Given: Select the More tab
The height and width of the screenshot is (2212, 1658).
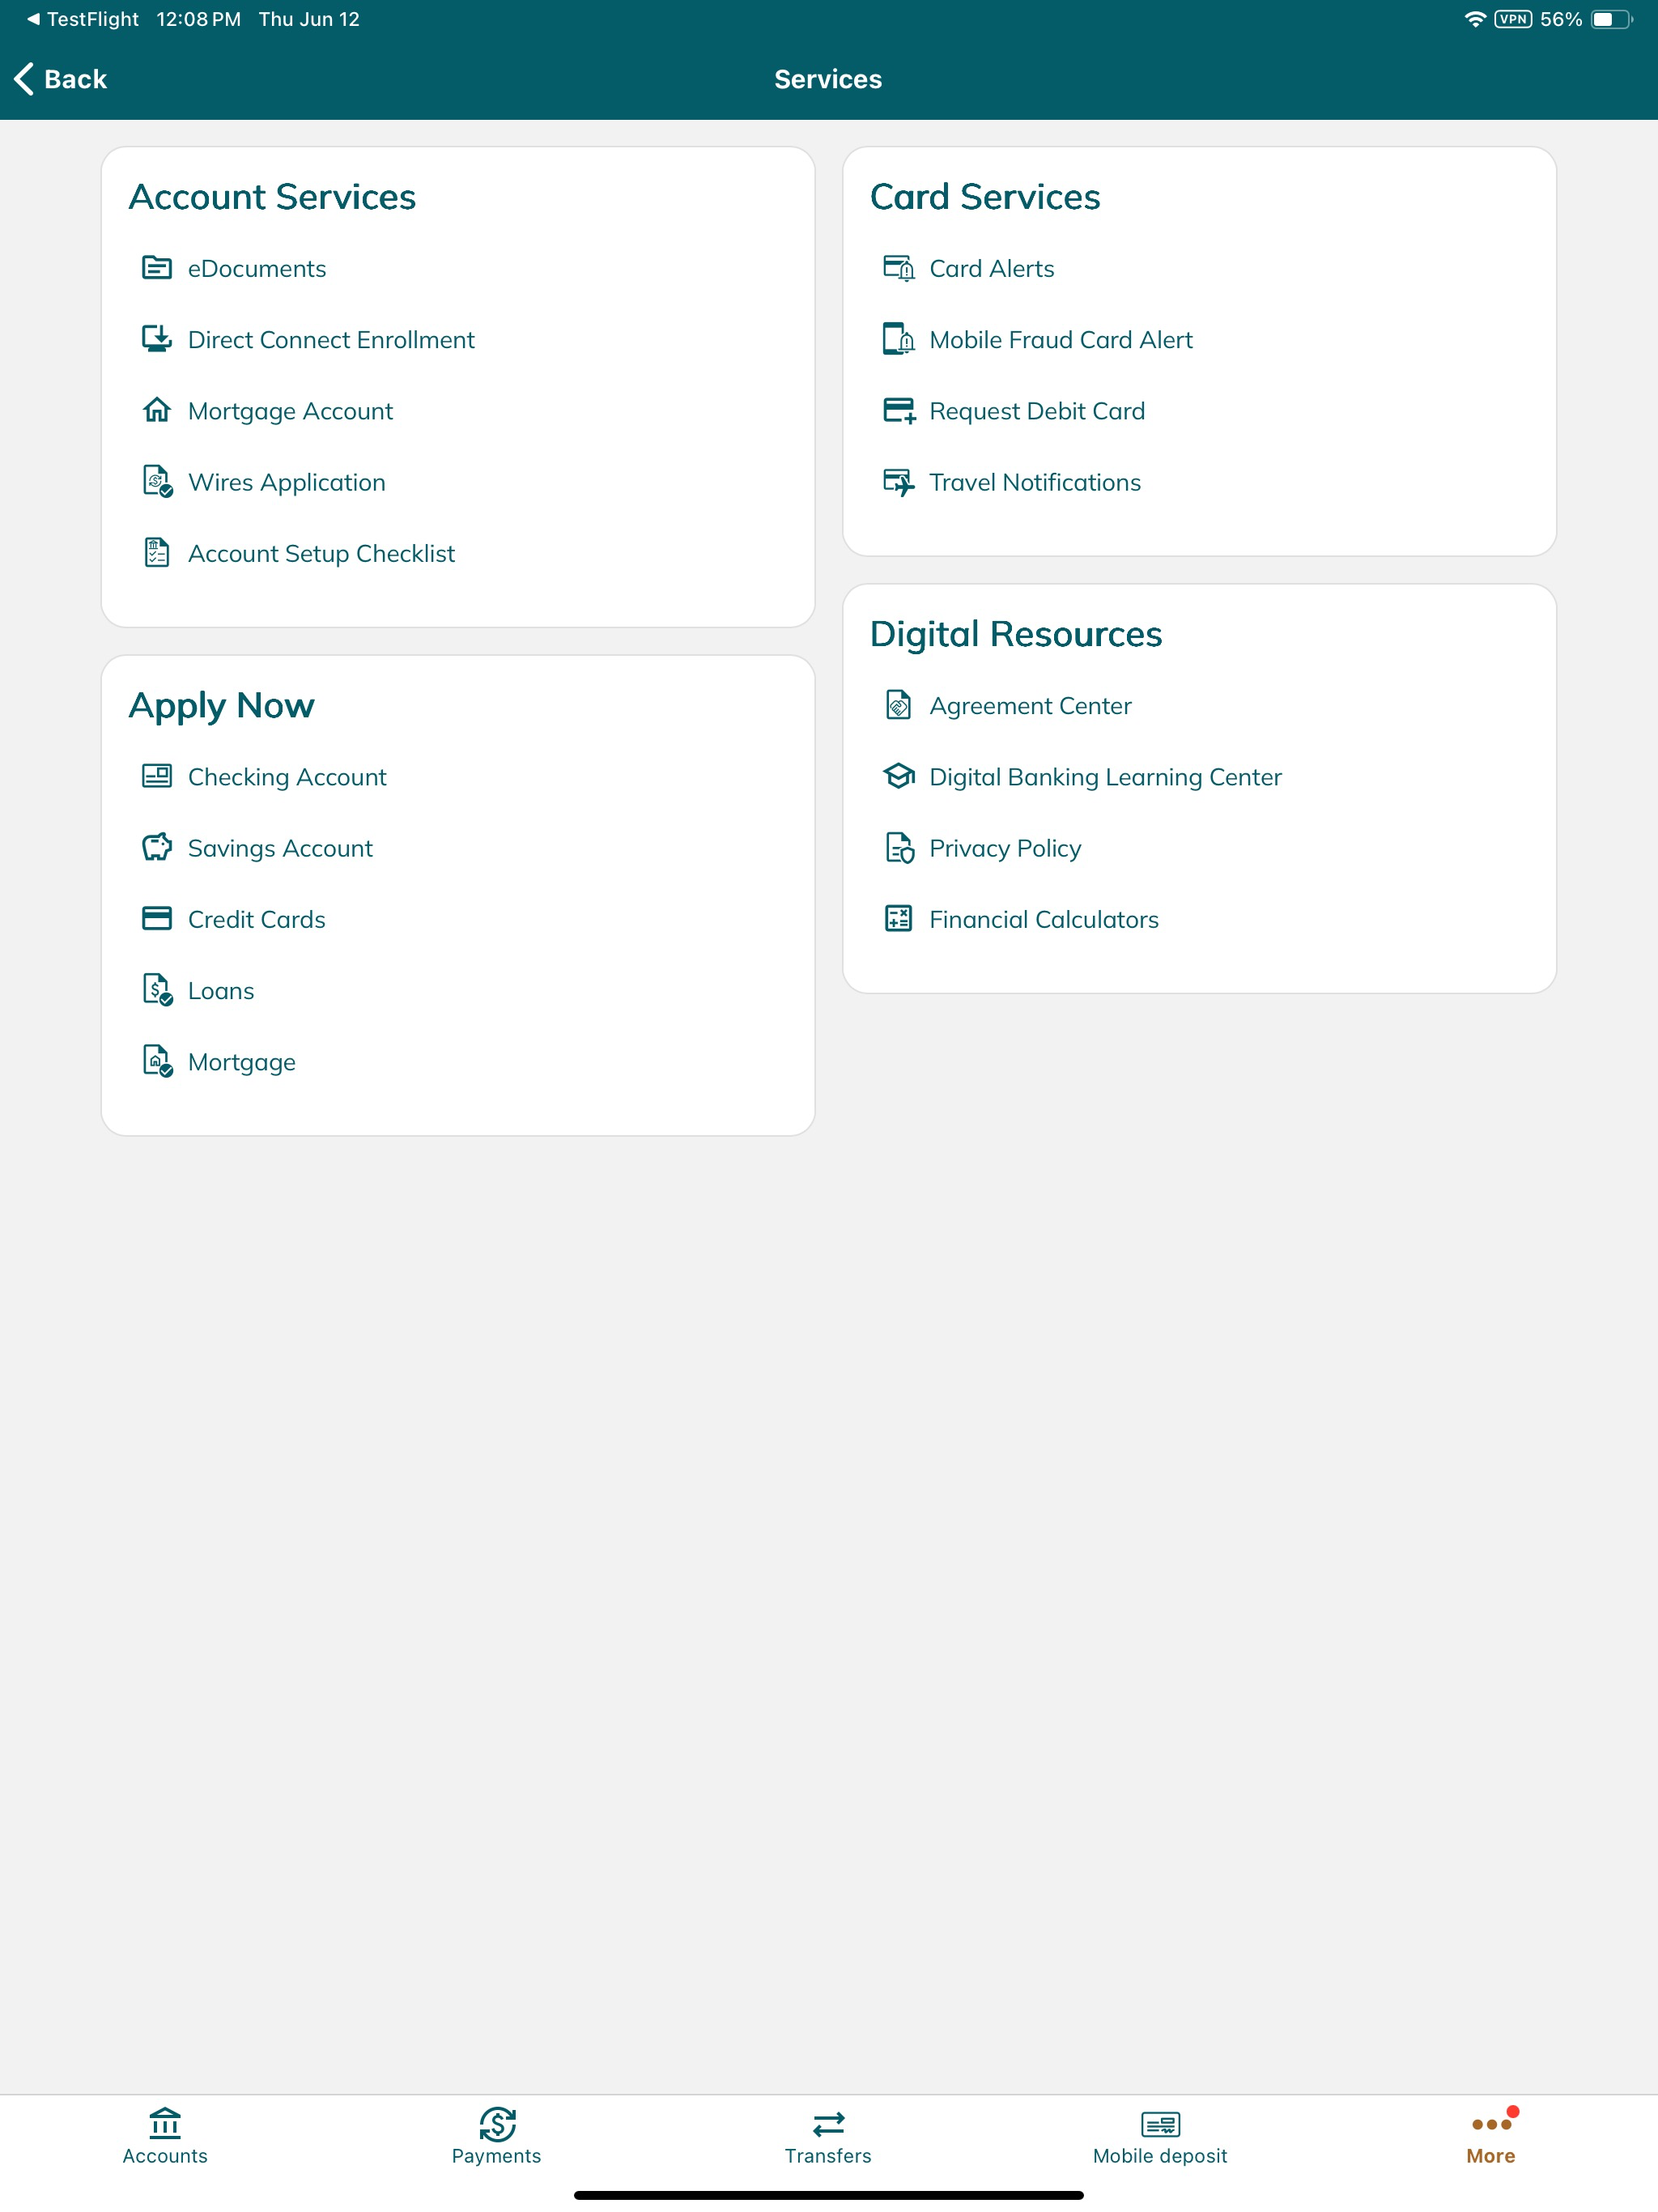Looking at the screenshot, I should click(1491, 2137).
